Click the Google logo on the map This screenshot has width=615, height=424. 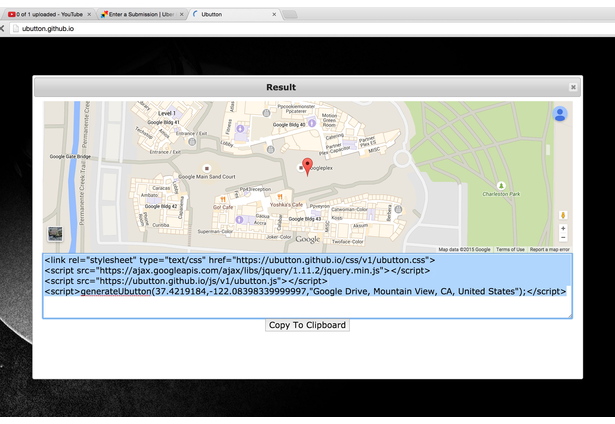tap(308, 239)
